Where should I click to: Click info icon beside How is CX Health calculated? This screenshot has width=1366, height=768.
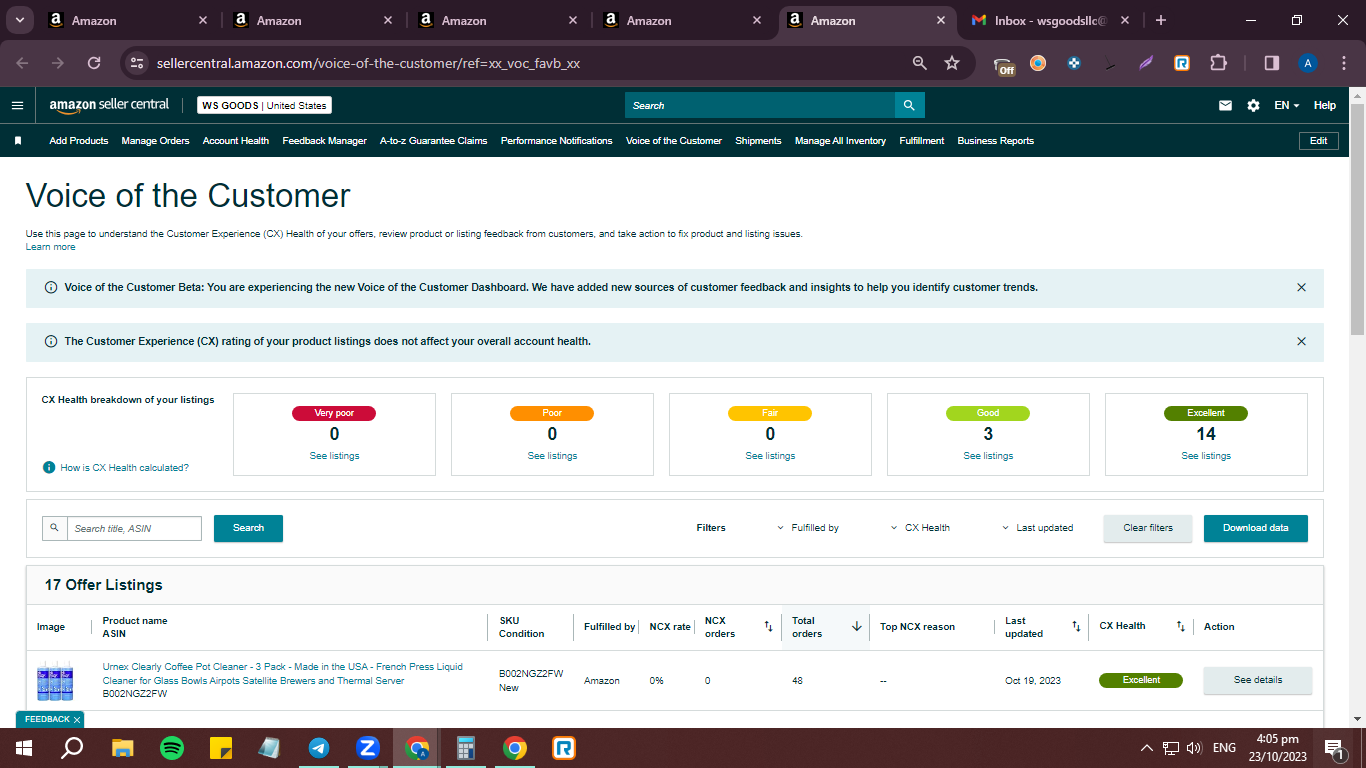pos(49,467)
